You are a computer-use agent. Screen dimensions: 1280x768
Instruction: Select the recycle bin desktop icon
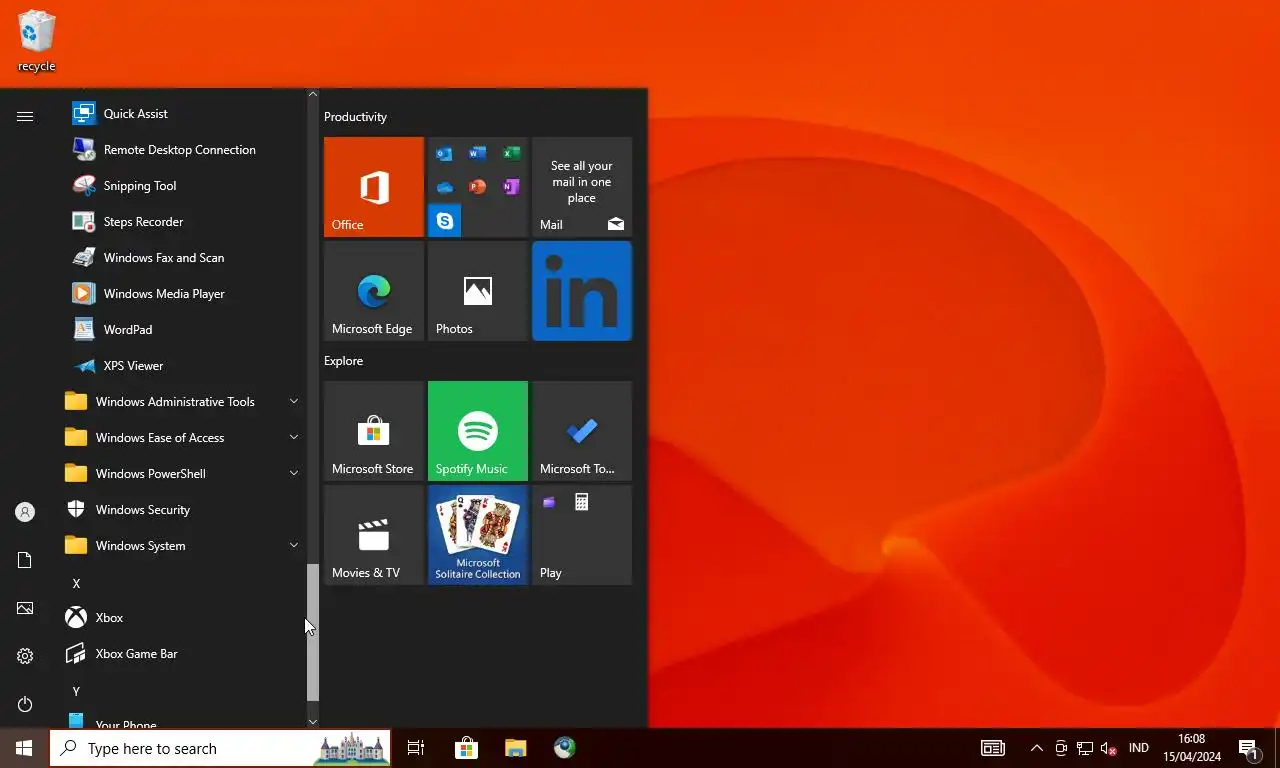[37, 42]
